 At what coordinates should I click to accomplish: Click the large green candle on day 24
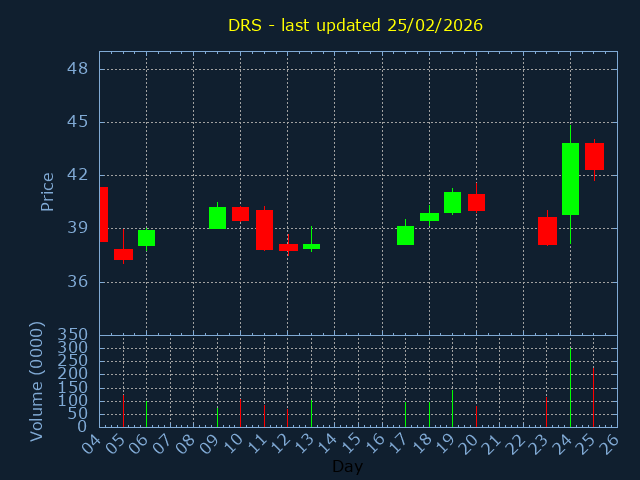pos(570,179)
